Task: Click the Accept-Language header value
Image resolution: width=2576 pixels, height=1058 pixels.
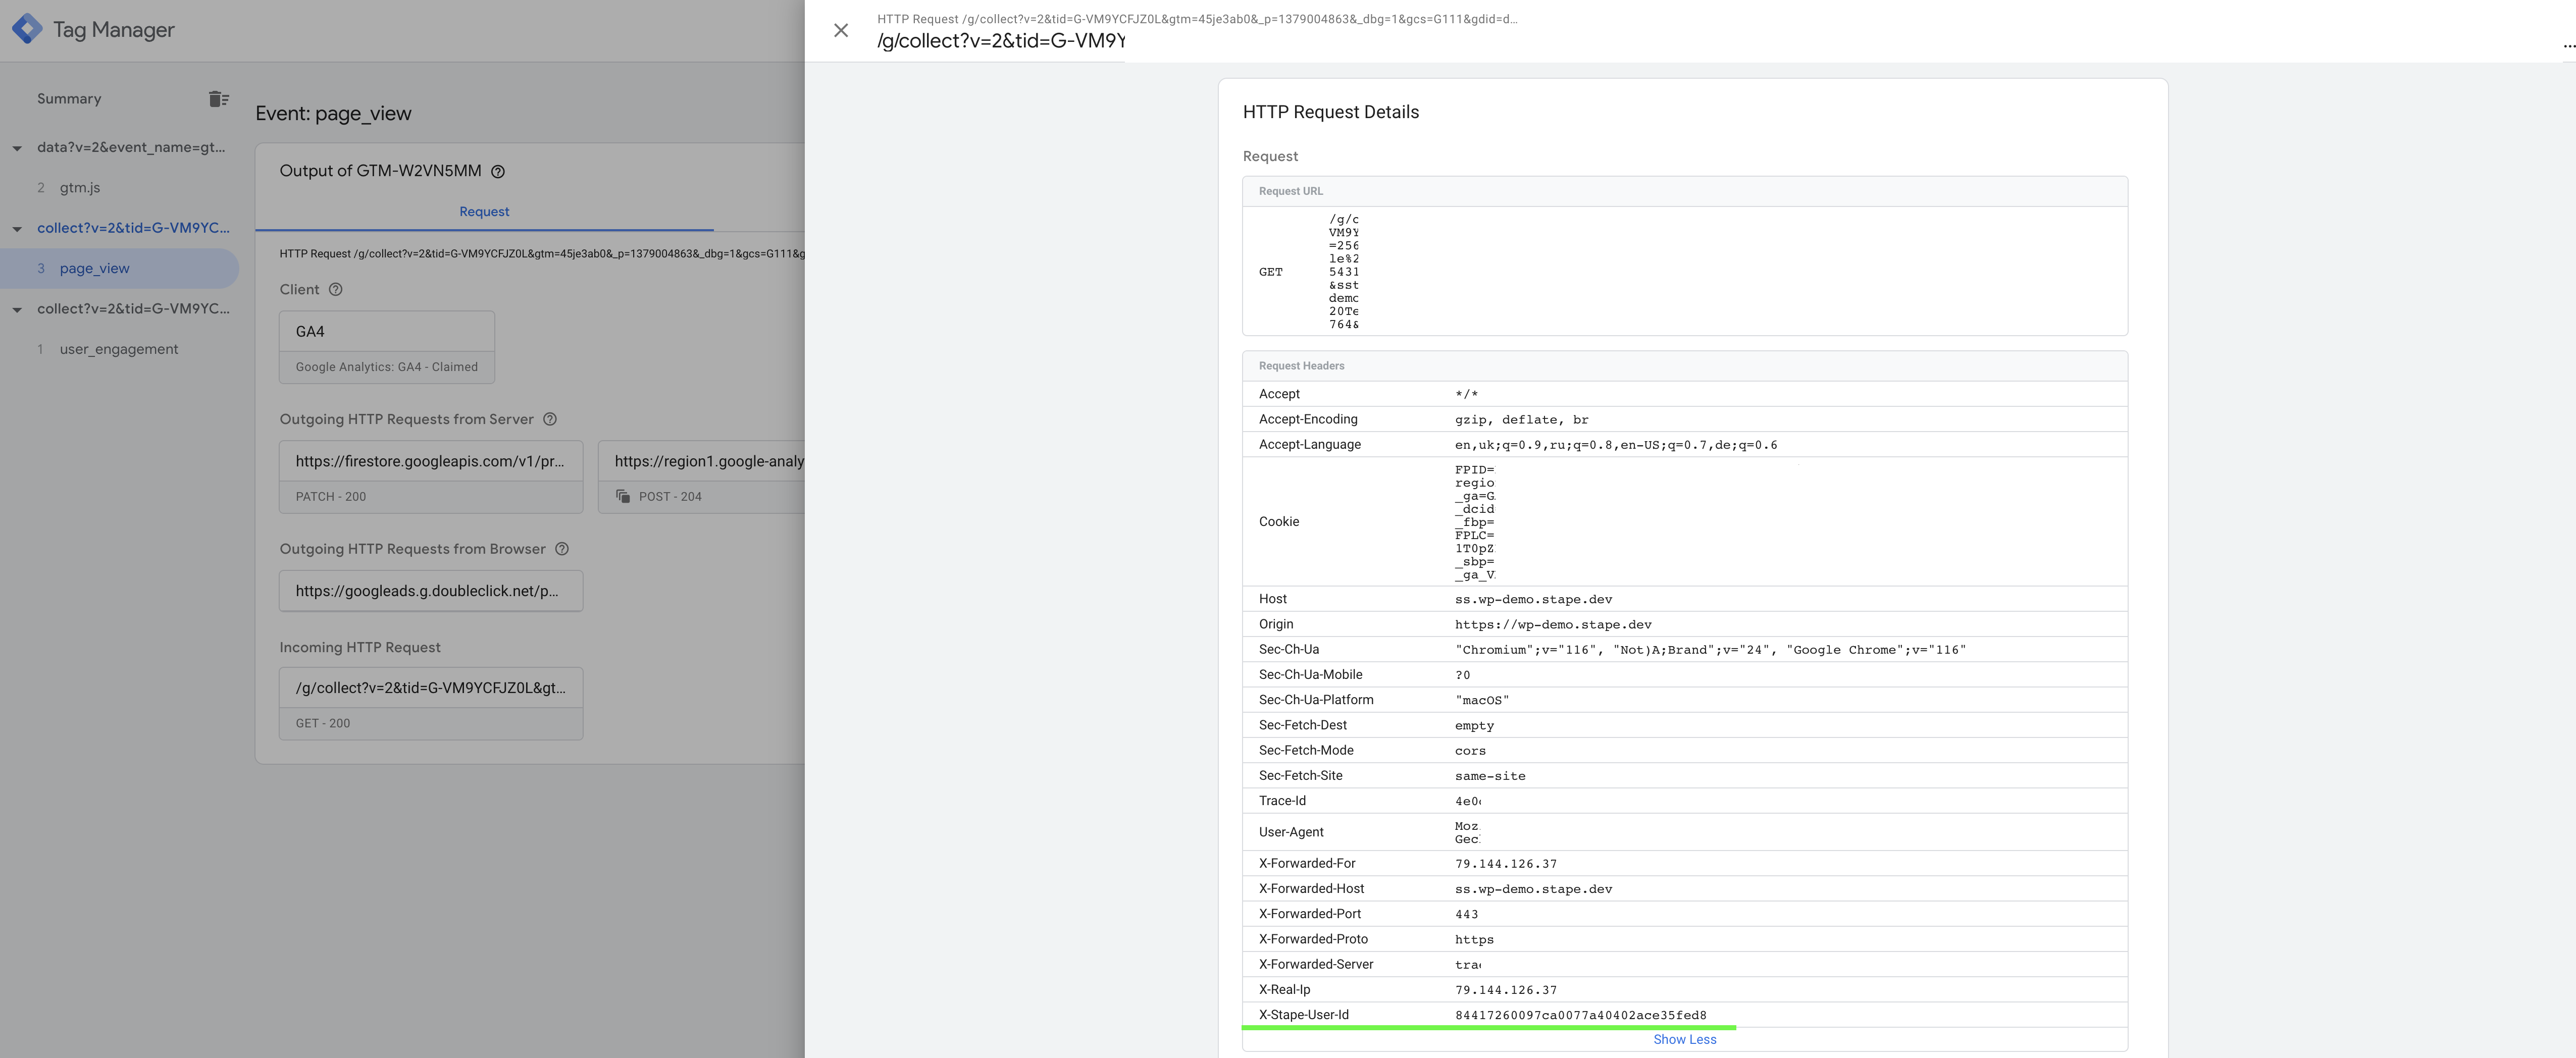Action: pyautogui.click(x=1615, y=445)
